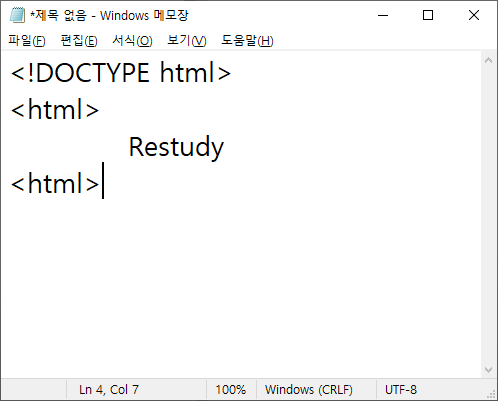Open the 도움말(H) menu

tap(247, 41)
